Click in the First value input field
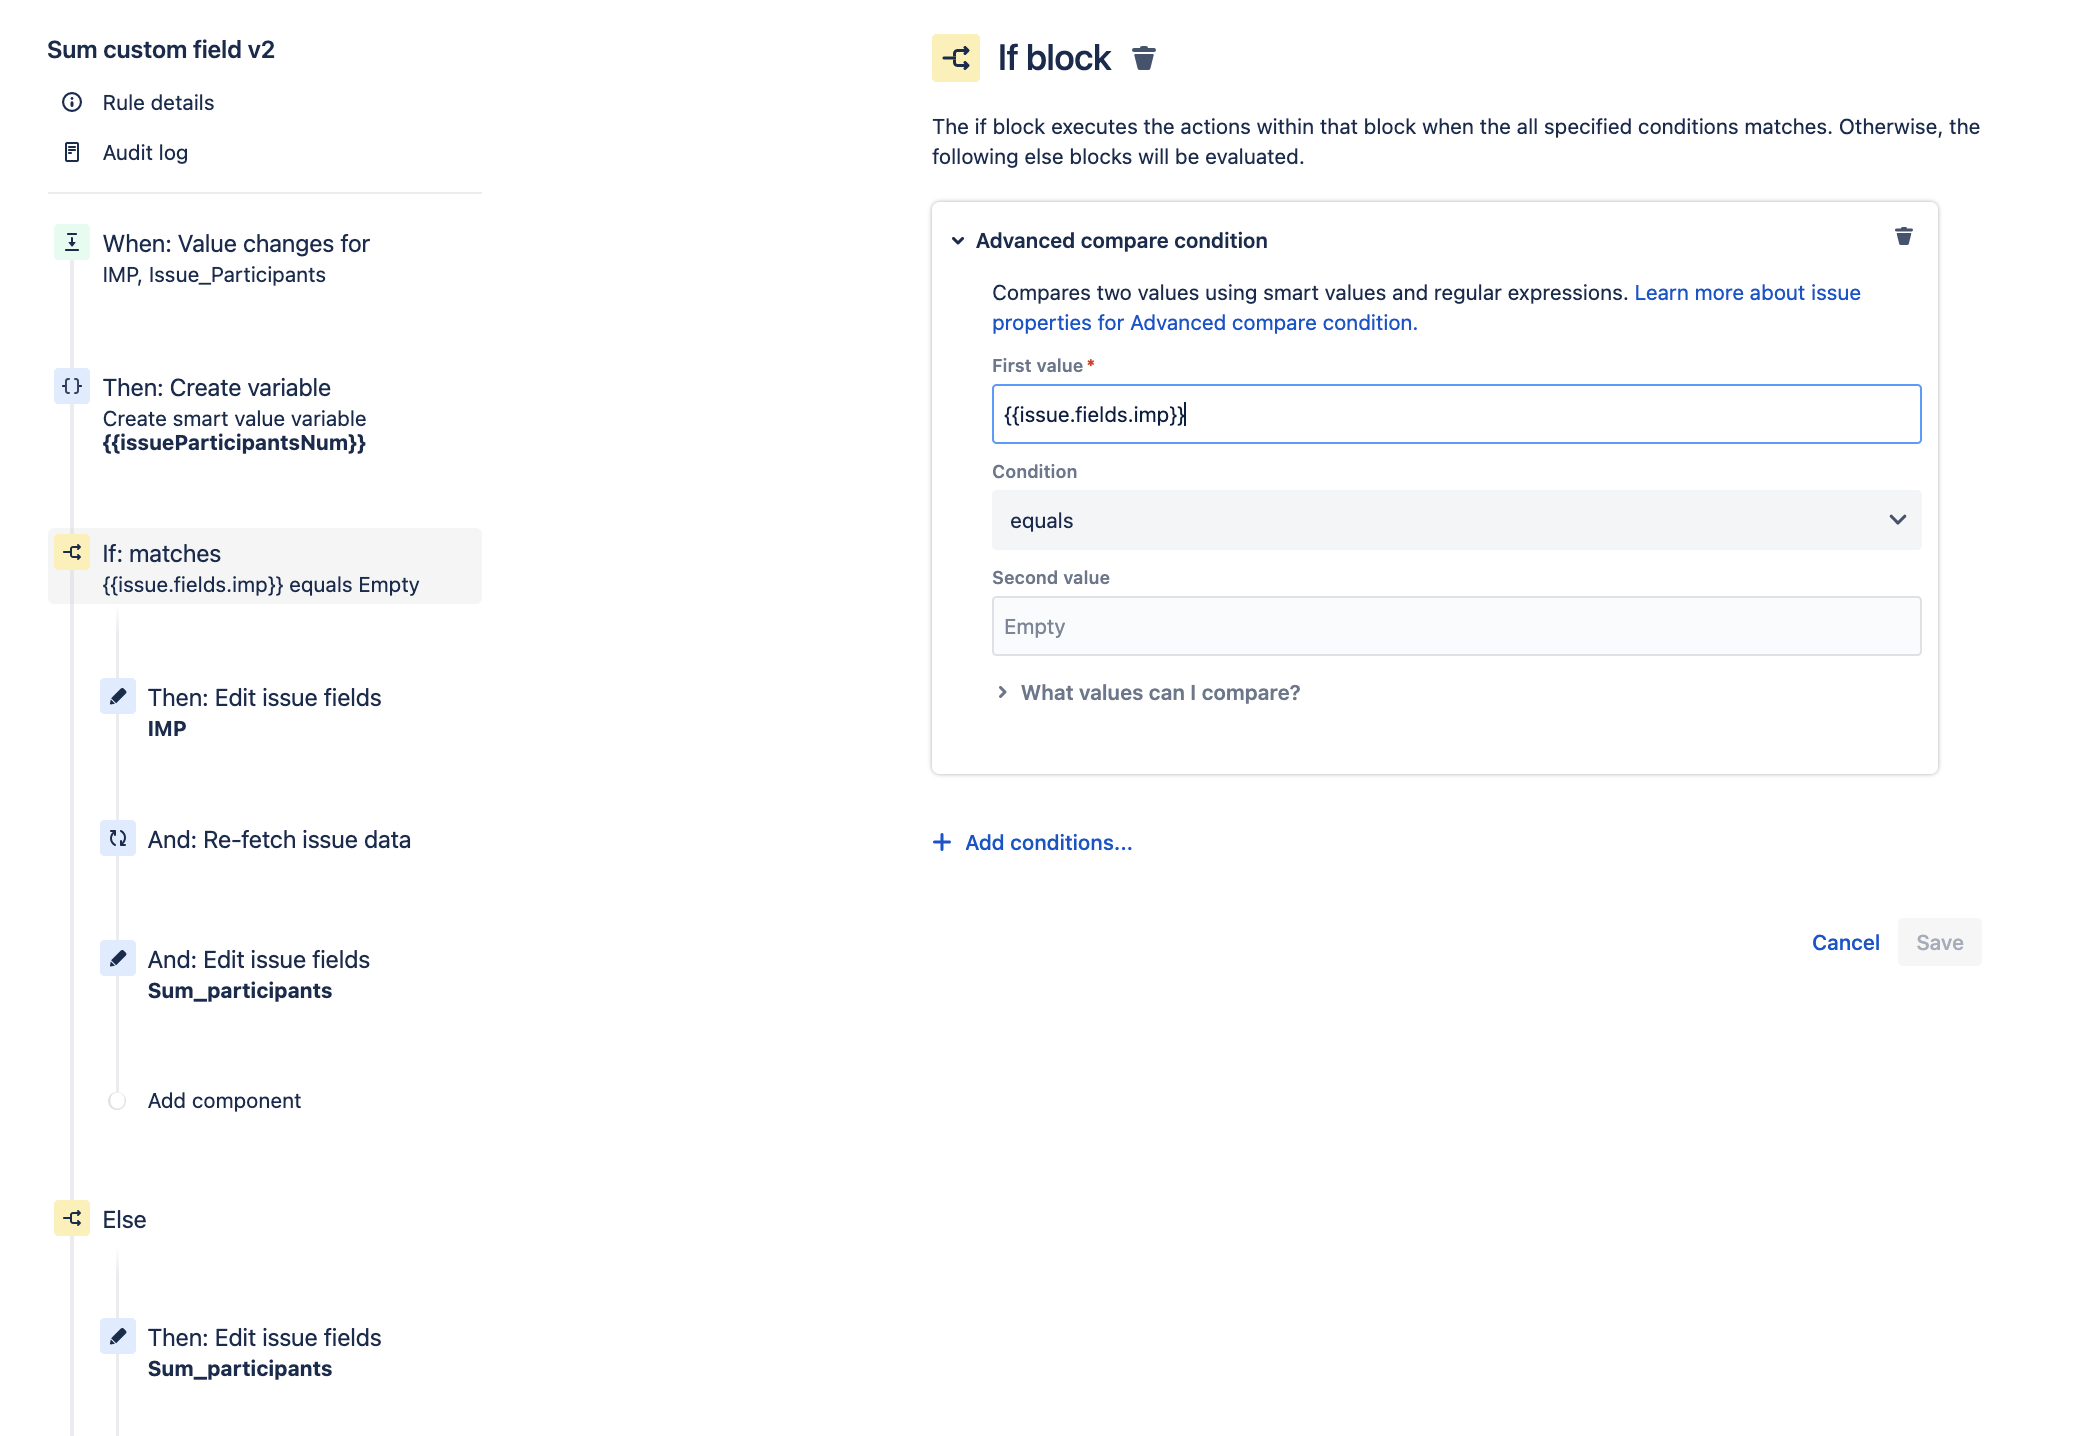 coord(1455,414)
